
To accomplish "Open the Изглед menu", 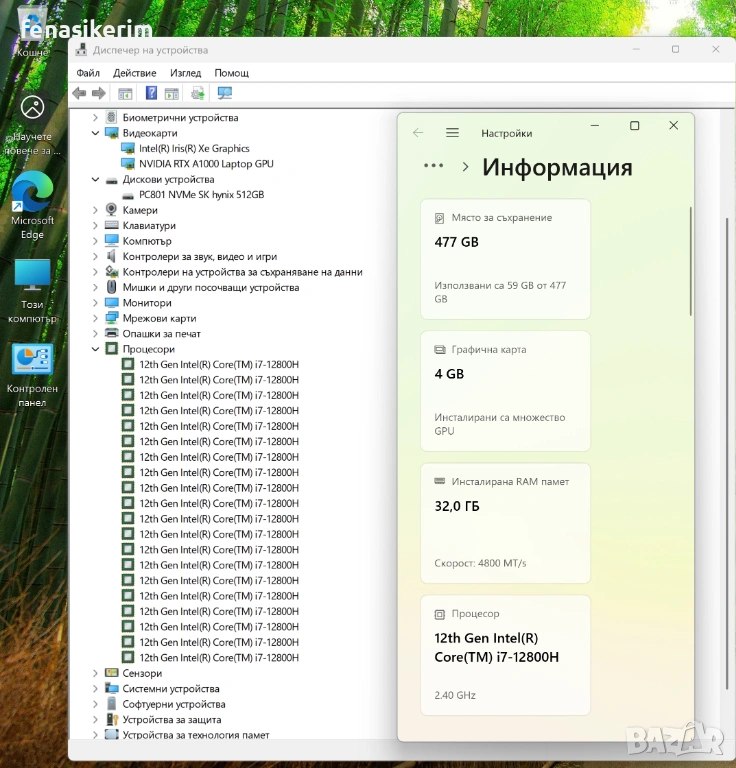I will pos(185,73).
